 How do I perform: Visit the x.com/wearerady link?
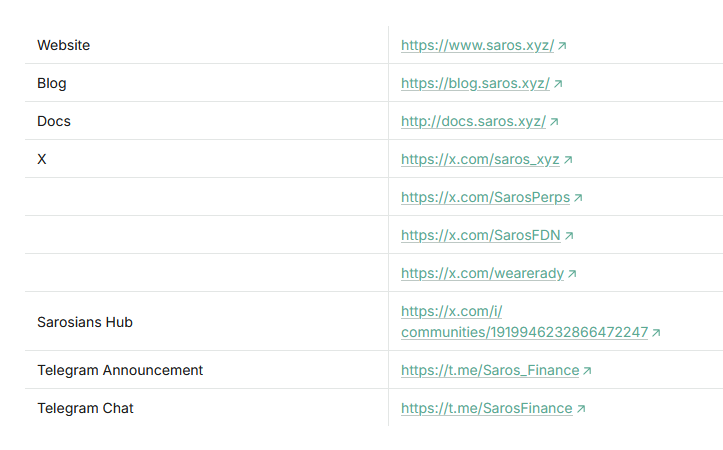[x=482, y=274]
